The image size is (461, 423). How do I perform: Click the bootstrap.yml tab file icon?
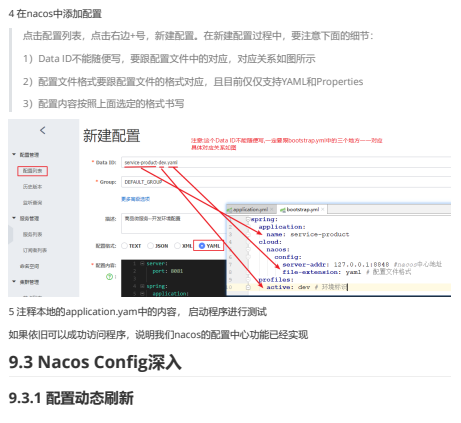tap(283, 210)
